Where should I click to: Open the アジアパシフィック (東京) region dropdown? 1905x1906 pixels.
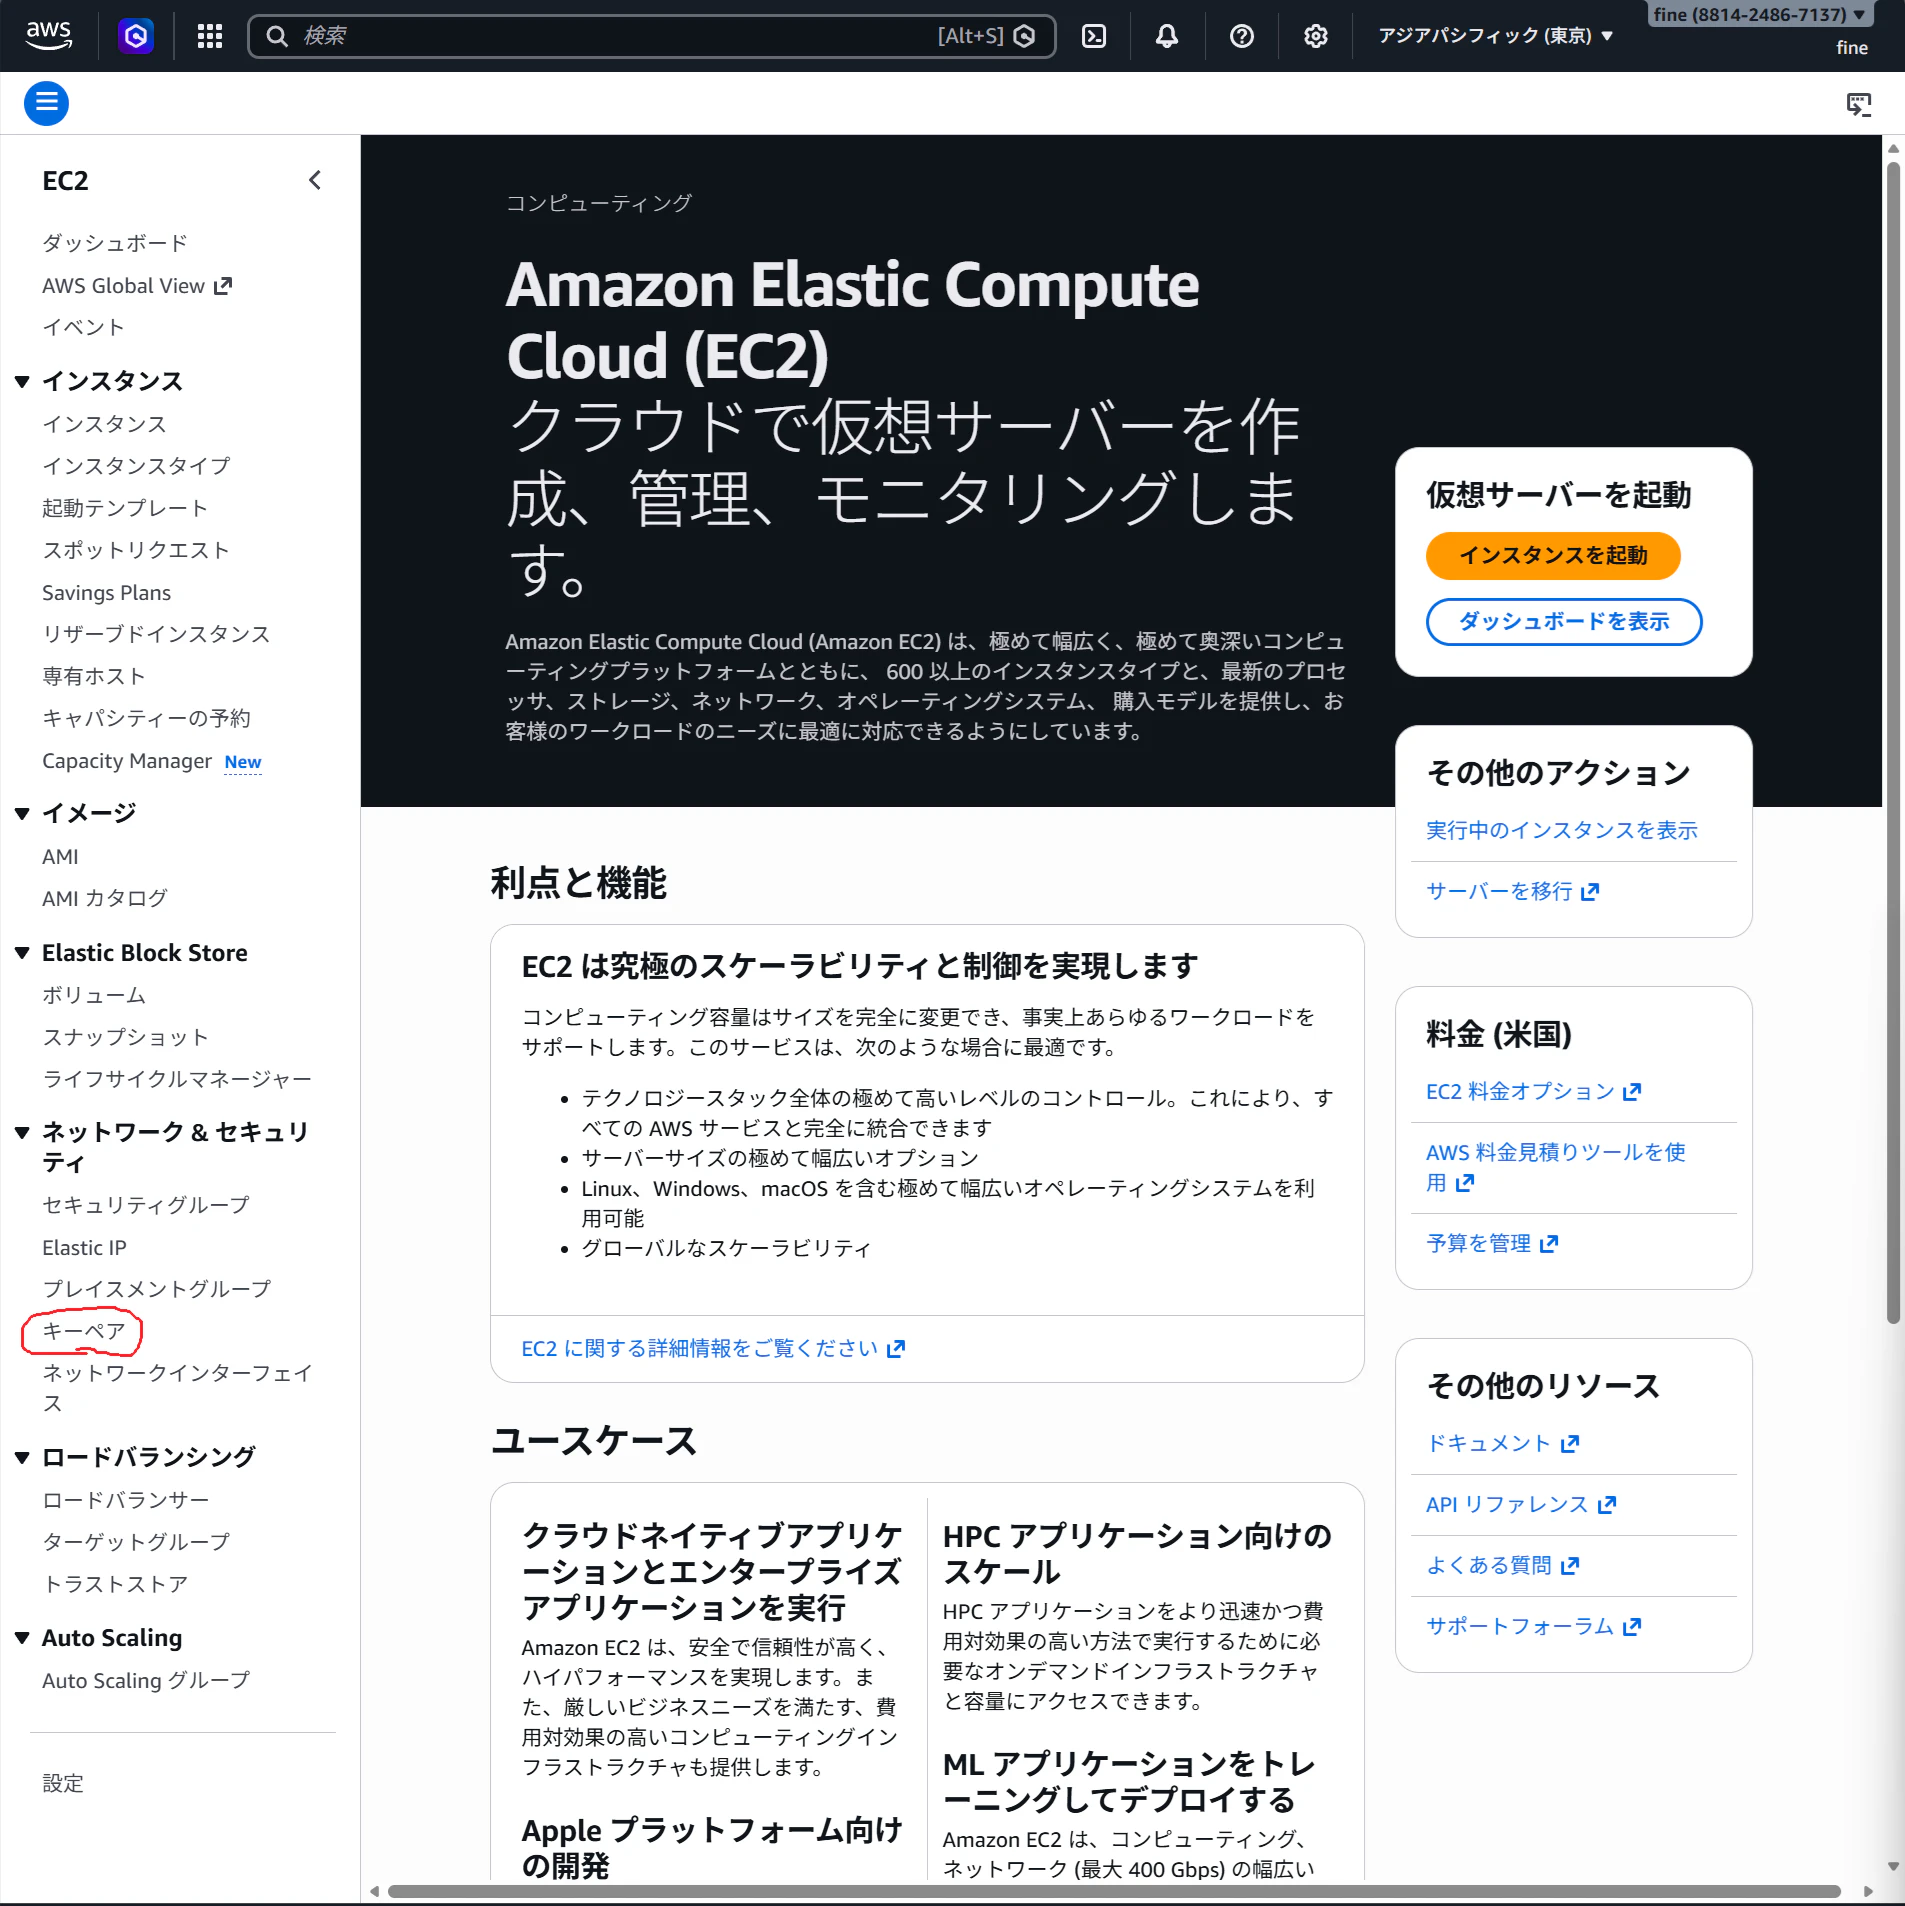(1495, 36)
